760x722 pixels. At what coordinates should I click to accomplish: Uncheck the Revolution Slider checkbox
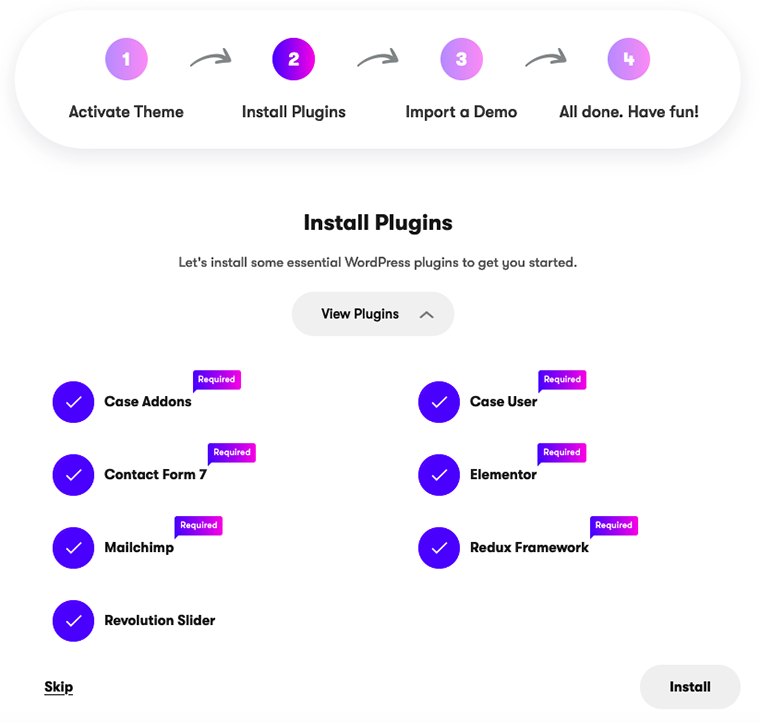pos(73,621)
